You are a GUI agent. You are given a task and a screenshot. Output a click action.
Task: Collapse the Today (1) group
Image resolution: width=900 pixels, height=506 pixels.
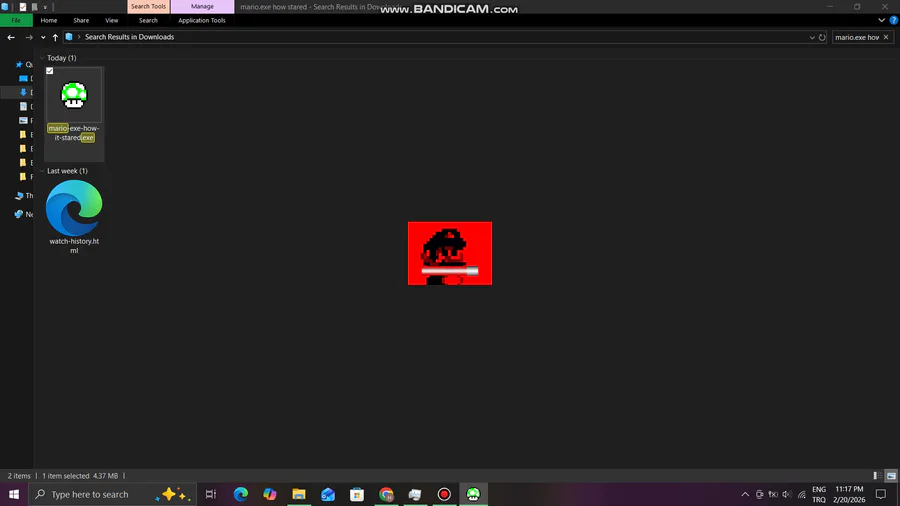pos(42,58)
